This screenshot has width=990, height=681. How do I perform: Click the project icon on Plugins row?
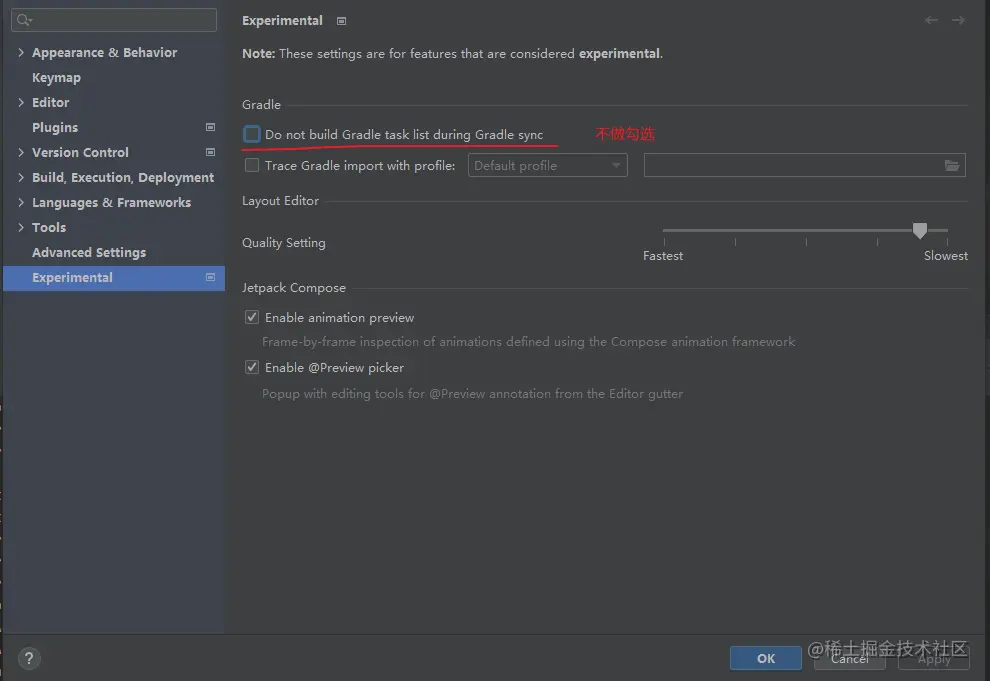click(x=210, y=127)
